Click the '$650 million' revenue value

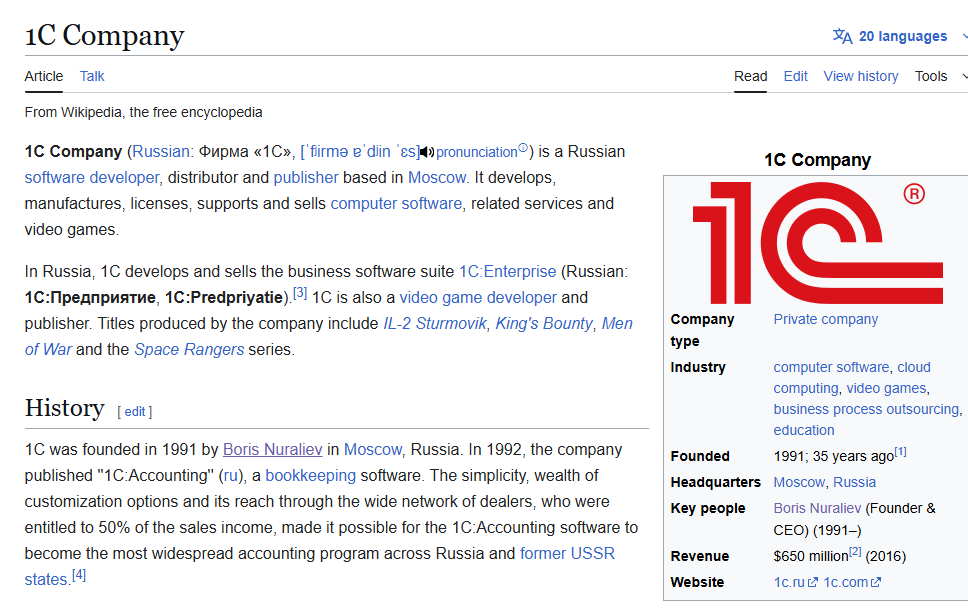tap(811, 556)
